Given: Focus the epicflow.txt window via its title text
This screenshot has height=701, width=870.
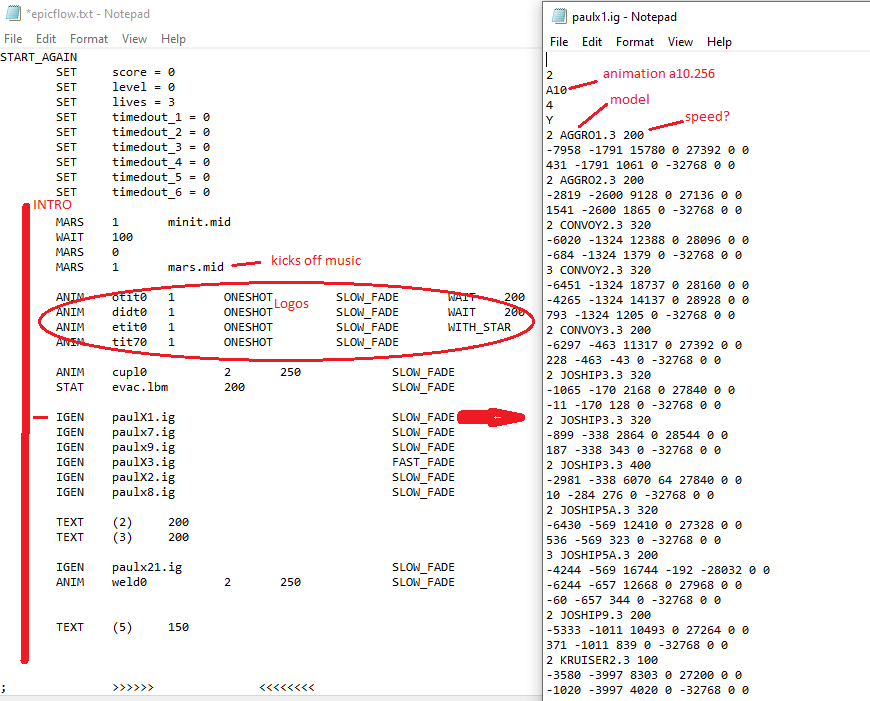Looking at the screenshot, I should [x=88, y=13].
